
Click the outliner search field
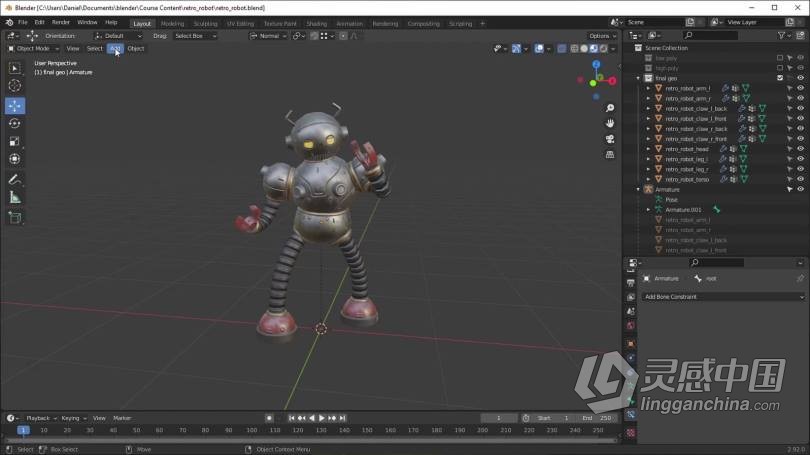click(x=711, y=35)
